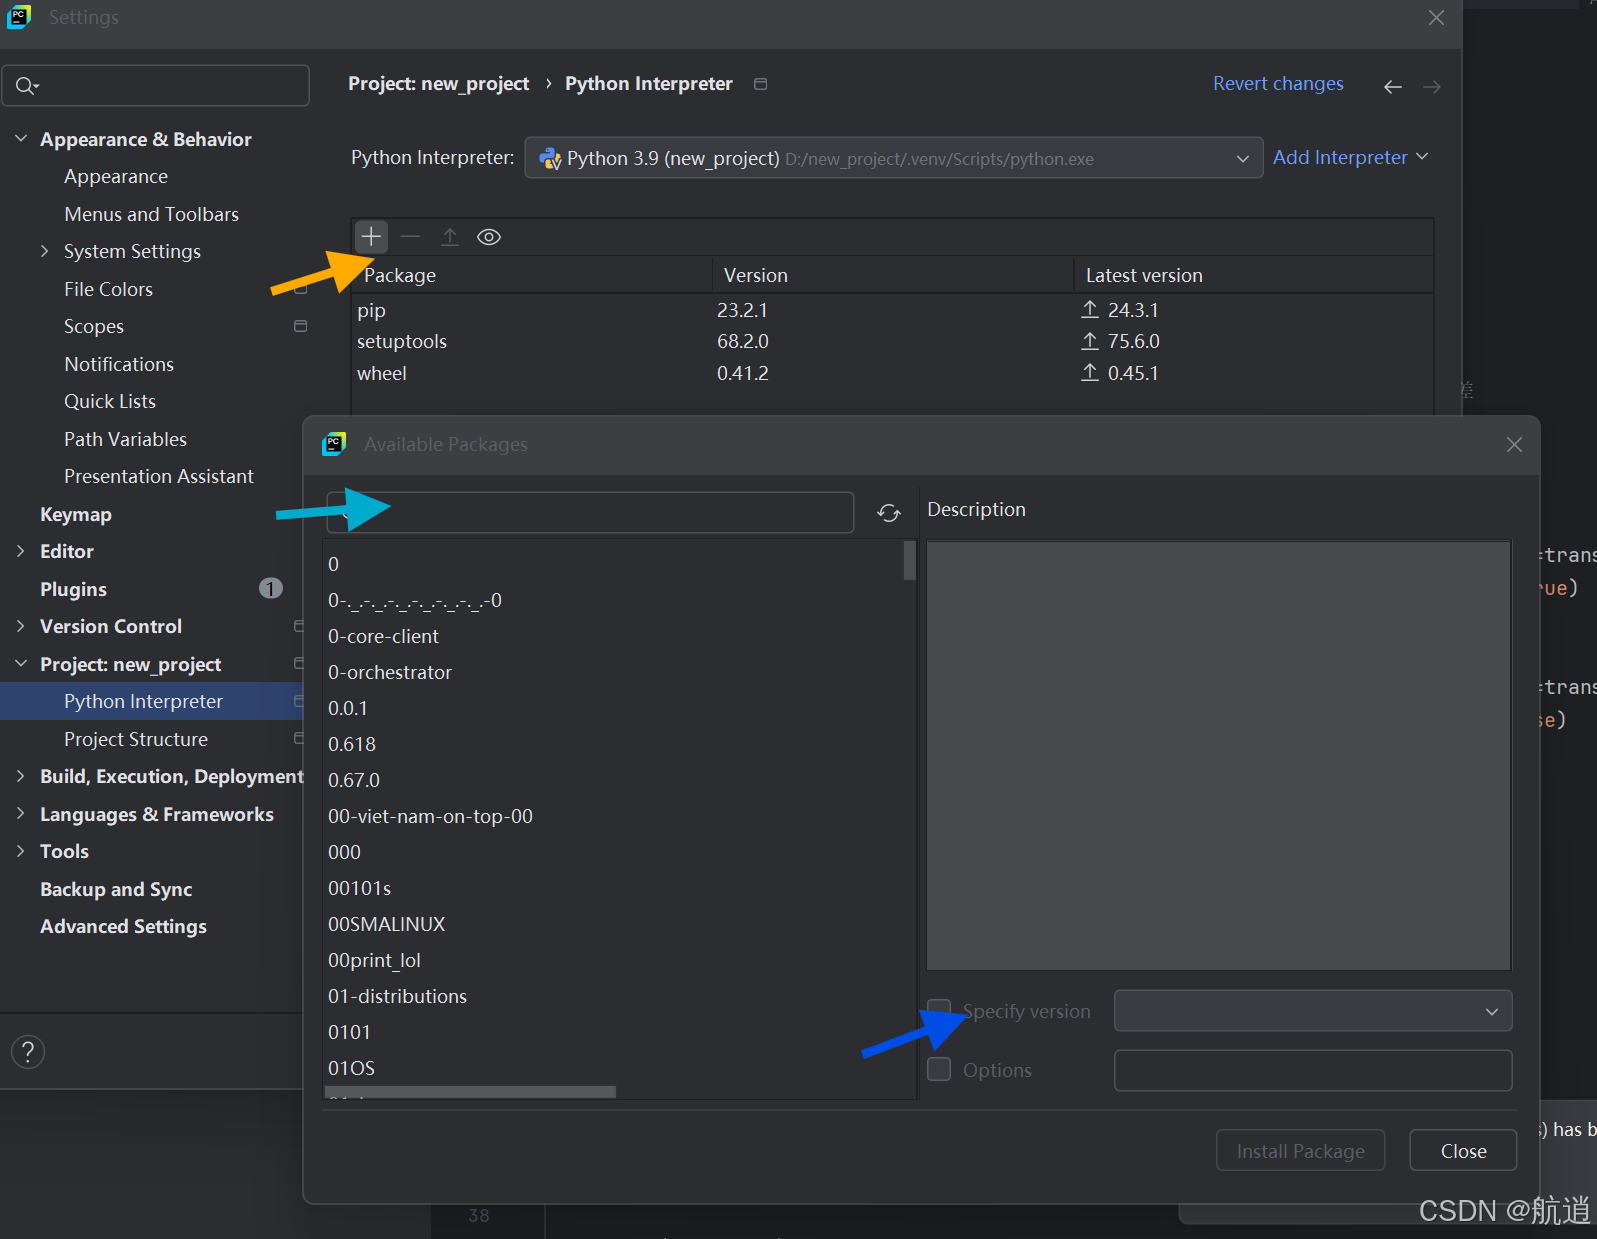Viewport: 1597px width, 1239px height.
Task: Close the Settings window
Action: 1436,17
